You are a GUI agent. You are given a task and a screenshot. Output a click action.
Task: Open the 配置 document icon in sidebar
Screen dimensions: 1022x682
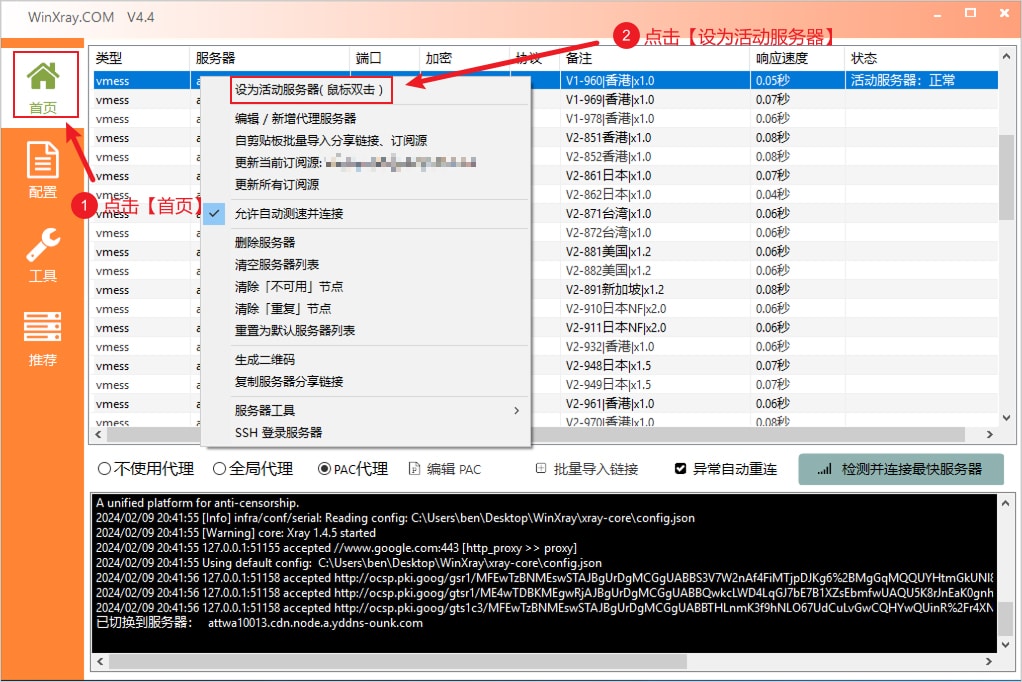point(42,162)
